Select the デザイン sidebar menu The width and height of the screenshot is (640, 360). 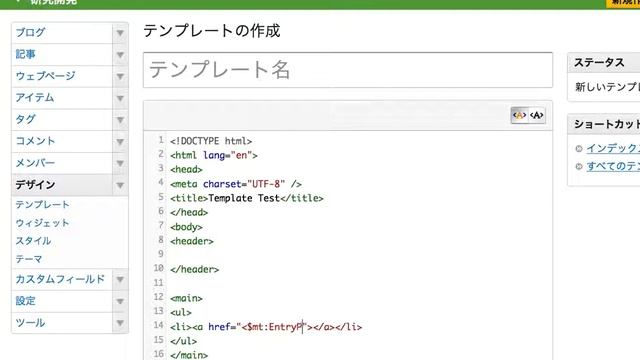(x=35, y=185)
